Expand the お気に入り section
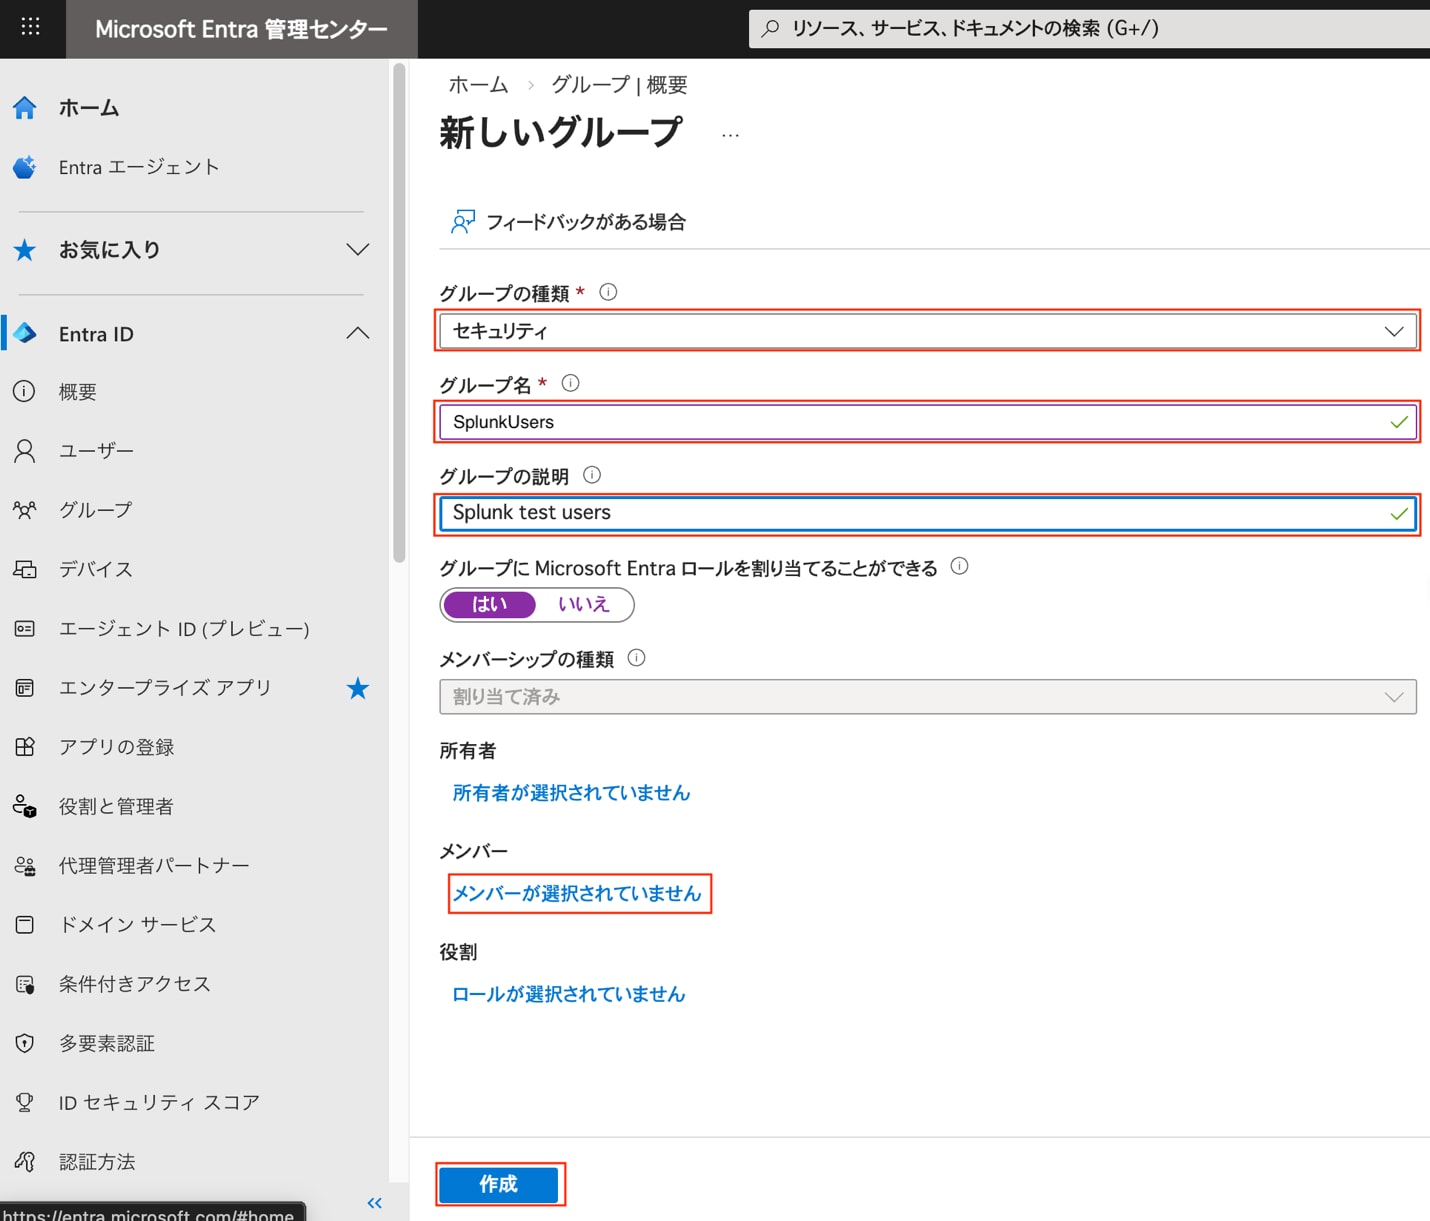 tap(357, 249)
